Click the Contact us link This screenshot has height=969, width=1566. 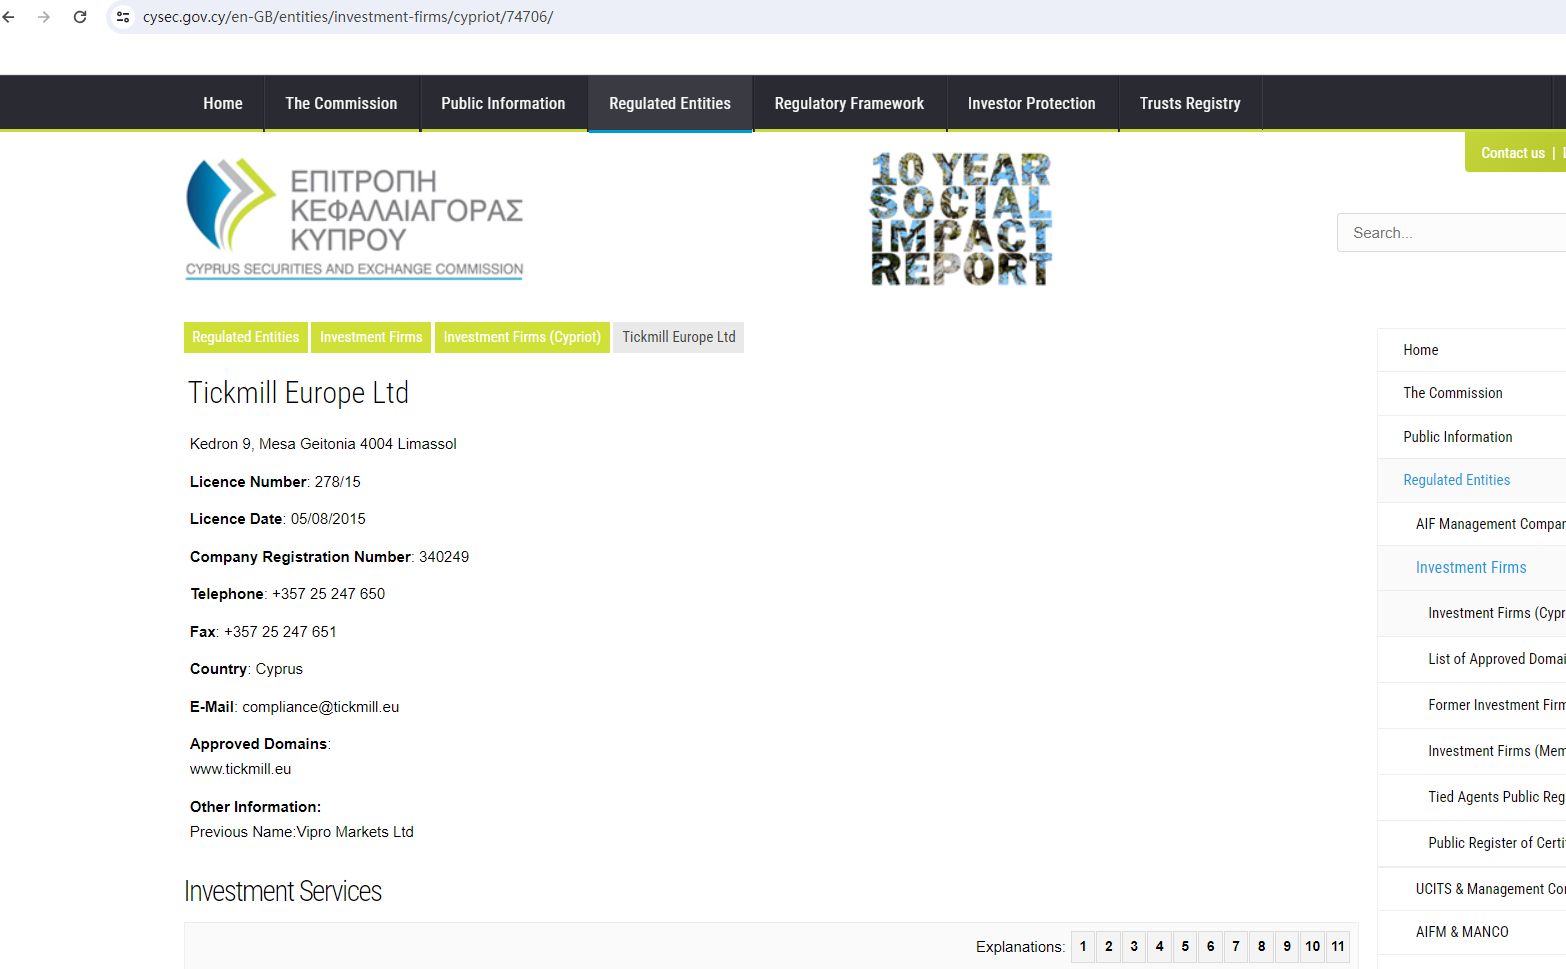click(1513, 153)
